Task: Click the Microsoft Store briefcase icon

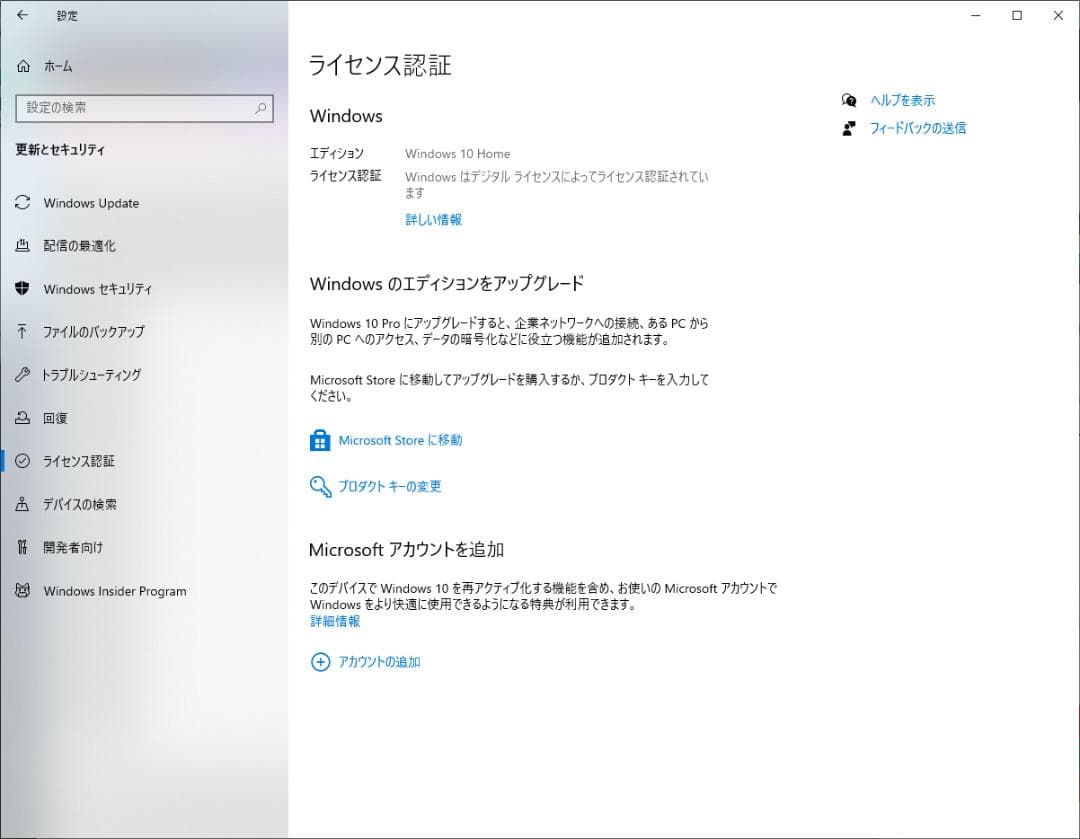Action: point(320,440)
